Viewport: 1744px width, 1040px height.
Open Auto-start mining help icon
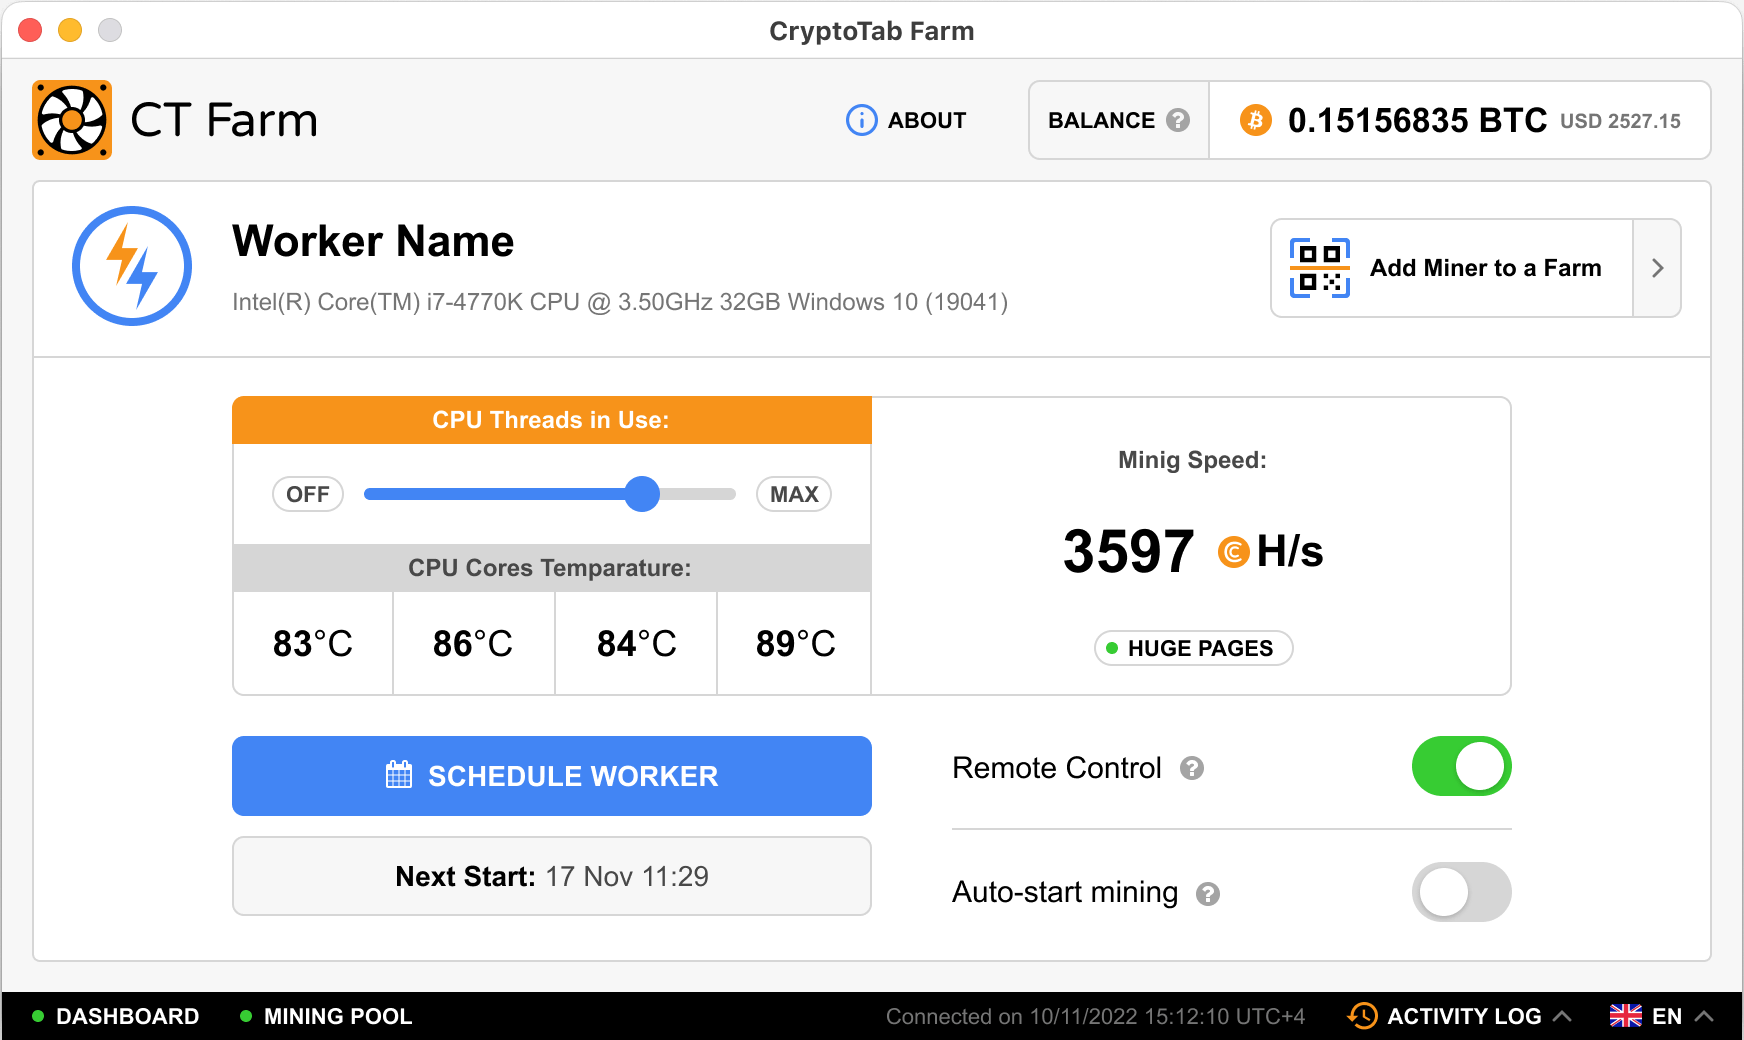pyautogui.click(x=1208, y=894)
